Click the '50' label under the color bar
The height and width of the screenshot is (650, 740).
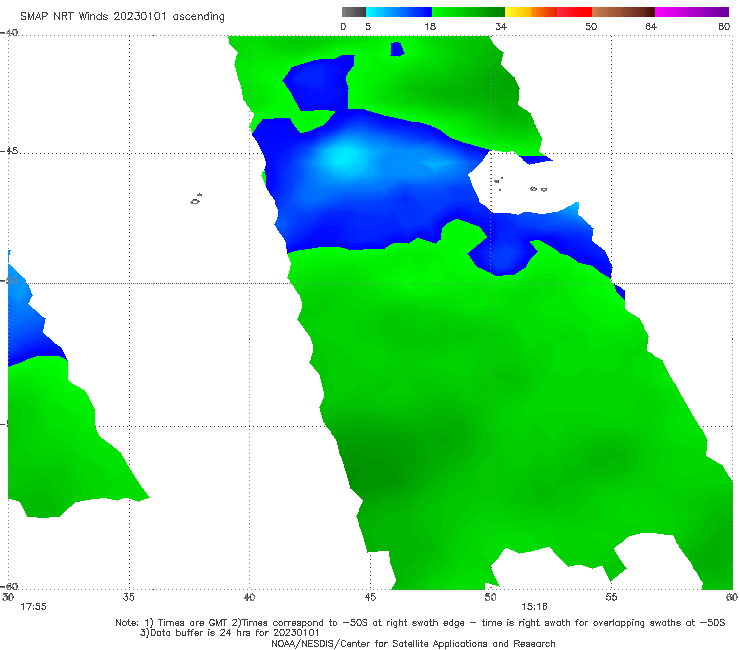point(591,27)
